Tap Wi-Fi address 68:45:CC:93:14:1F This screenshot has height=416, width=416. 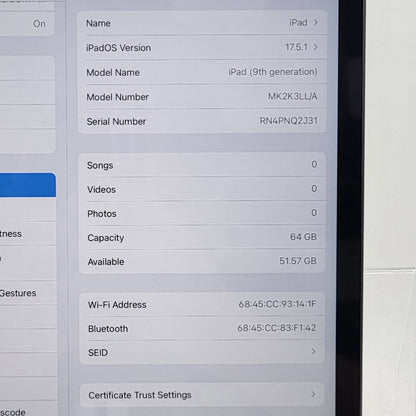pos(277,304)
